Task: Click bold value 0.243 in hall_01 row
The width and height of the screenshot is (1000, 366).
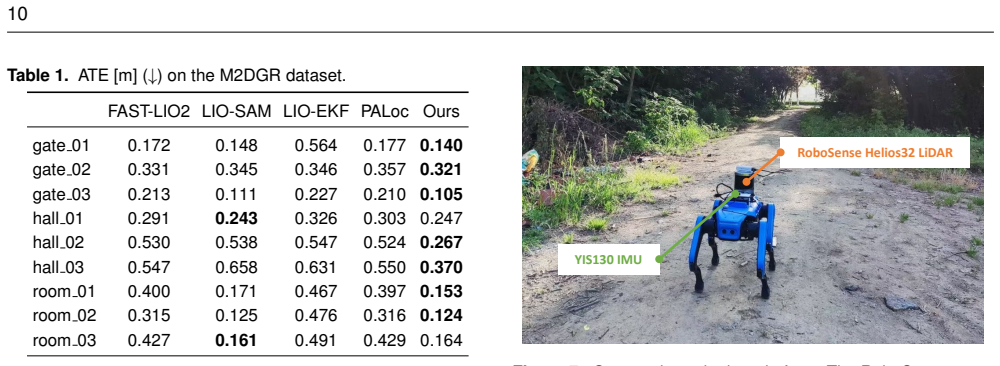Action: click(x=237, y=219)
